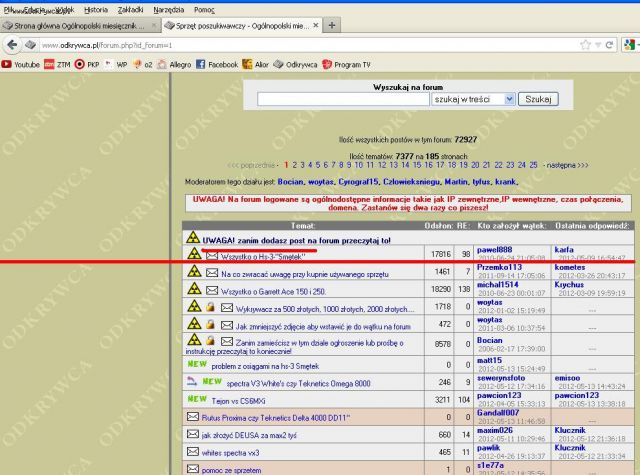Open the address bar history dropdown arrow
The width and height of the screenshot is (640, 475).
598,45
